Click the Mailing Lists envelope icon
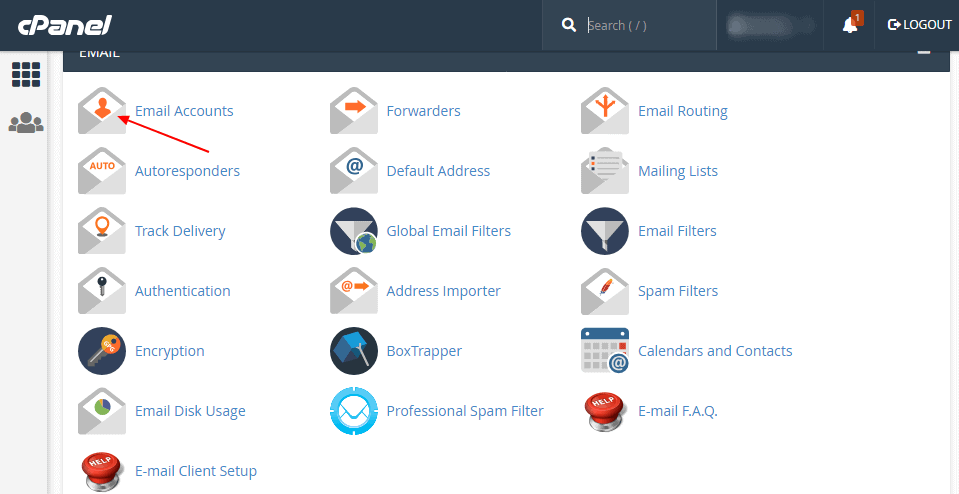The width and height of the screenshot is (959, 494). (x=605, y=171)
